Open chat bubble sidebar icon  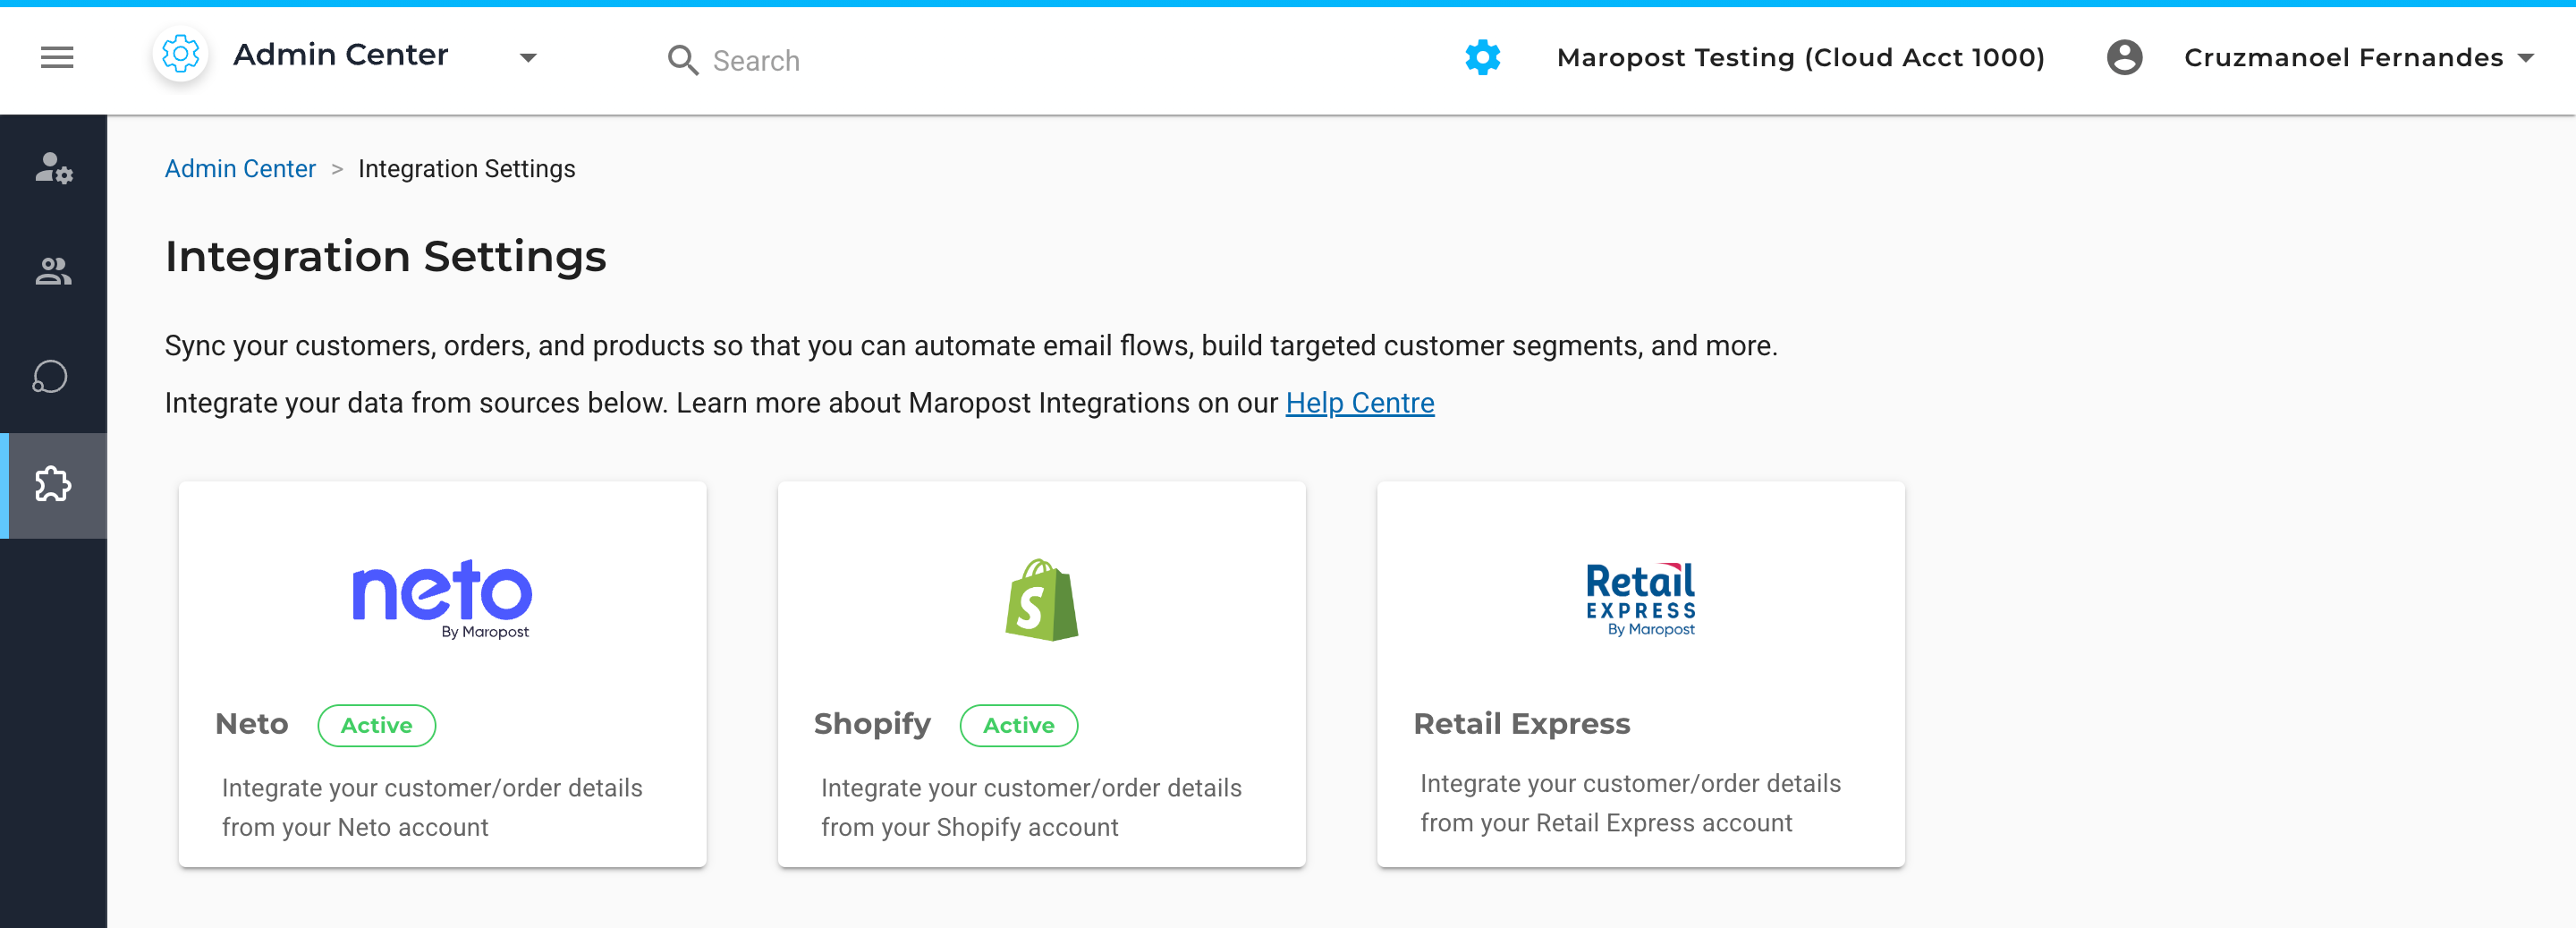[50, 377]
